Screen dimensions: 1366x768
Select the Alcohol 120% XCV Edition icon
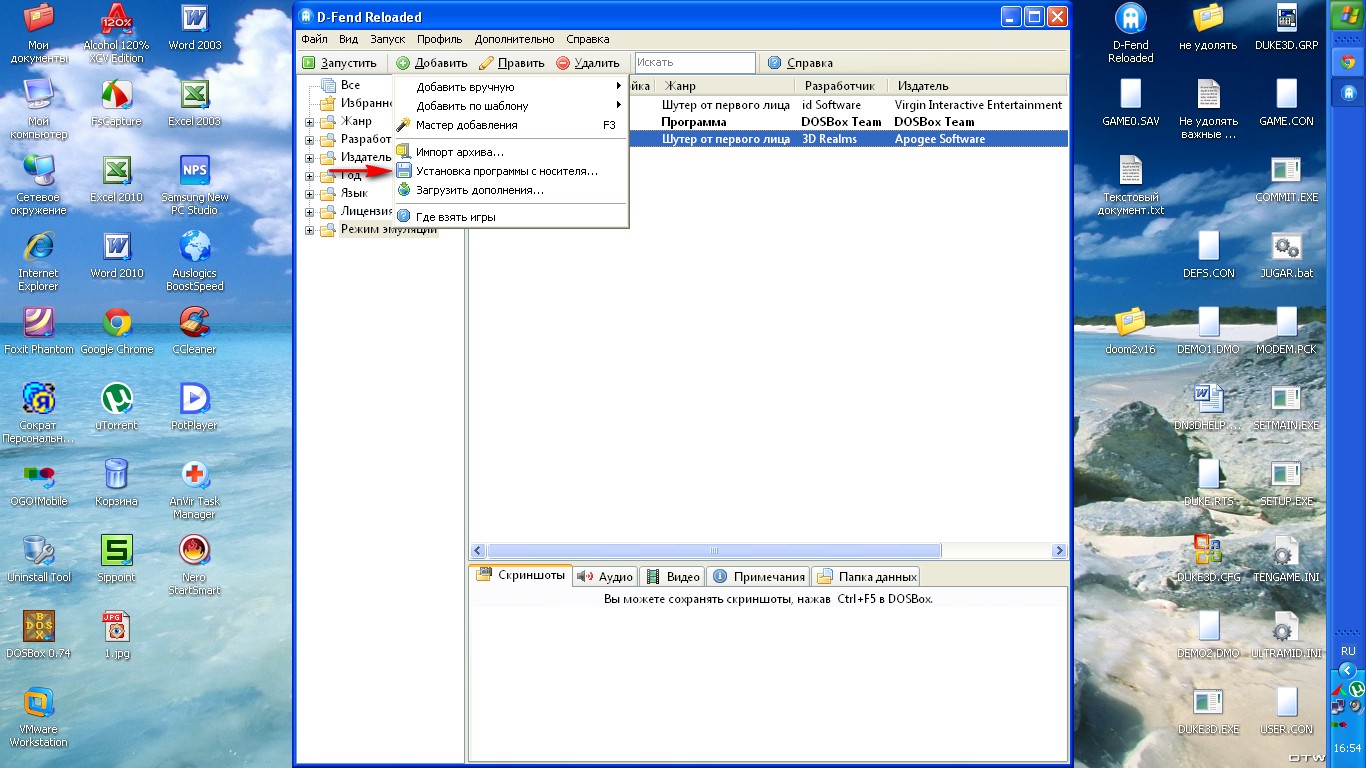tap(117, 33)
